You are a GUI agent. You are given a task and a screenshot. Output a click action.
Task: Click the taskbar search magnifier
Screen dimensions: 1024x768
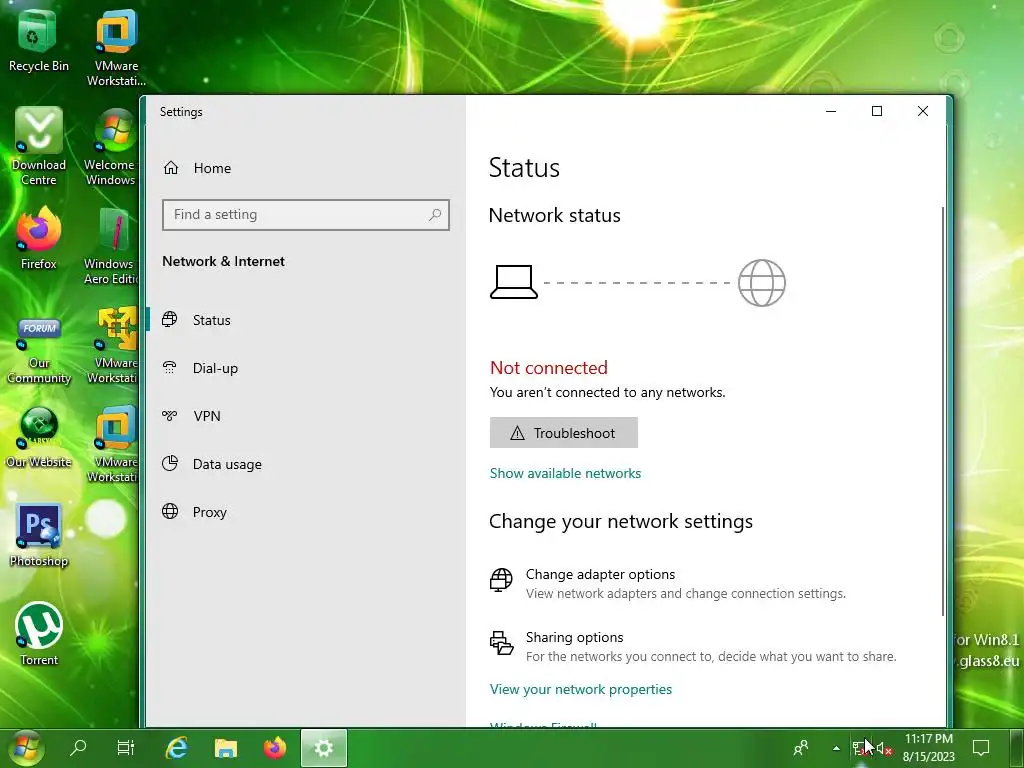(78, 747)
